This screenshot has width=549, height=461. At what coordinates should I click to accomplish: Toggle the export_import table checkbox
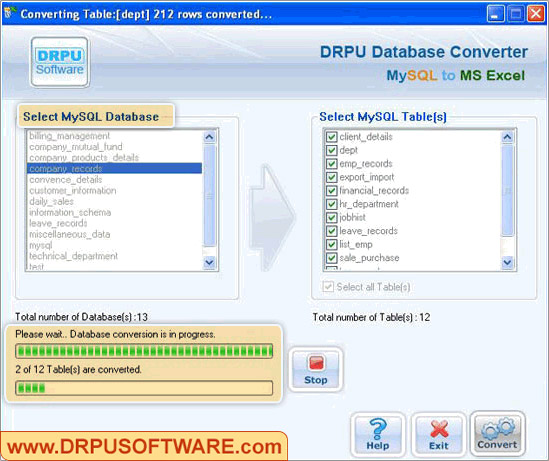coord(332,177)
